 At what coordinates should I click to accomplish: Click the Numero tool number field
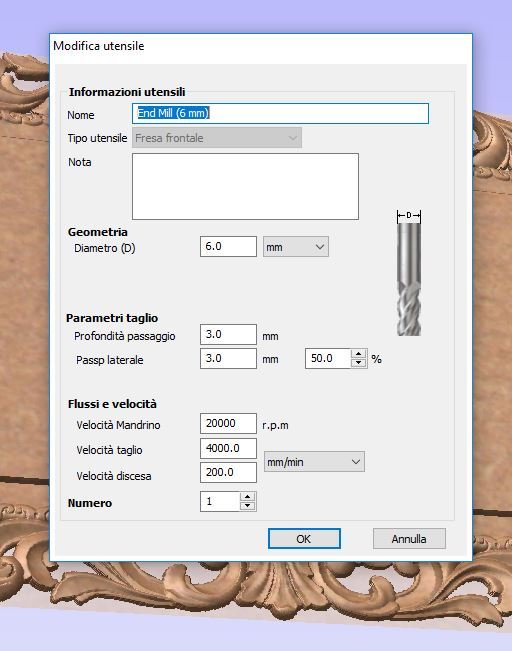(220, 502)
